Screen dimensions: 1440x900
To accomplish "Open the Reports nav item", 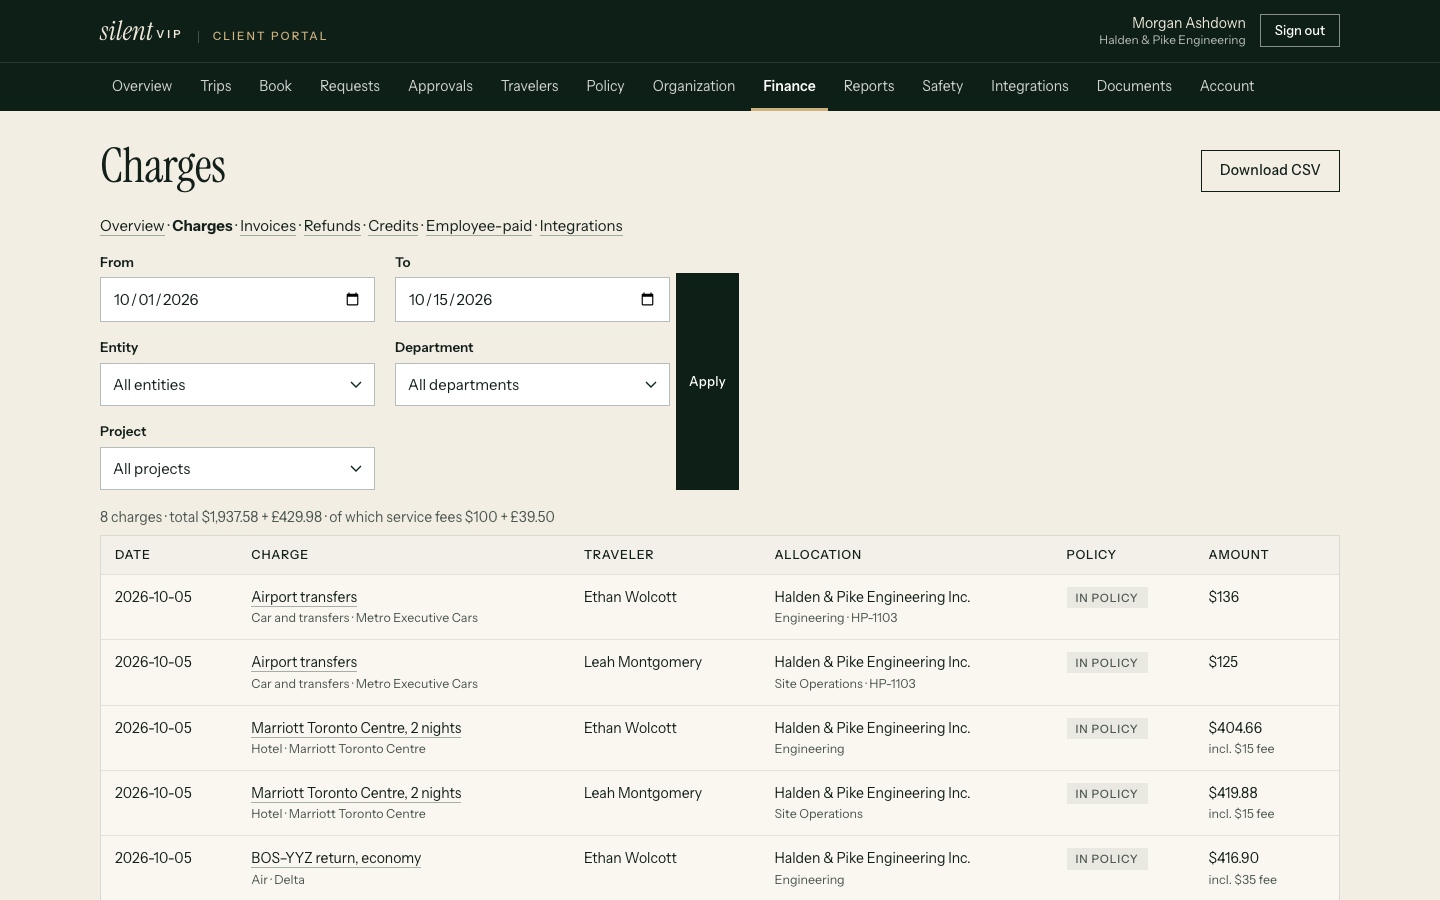I will pyautogui.click(x=869, y=86).
